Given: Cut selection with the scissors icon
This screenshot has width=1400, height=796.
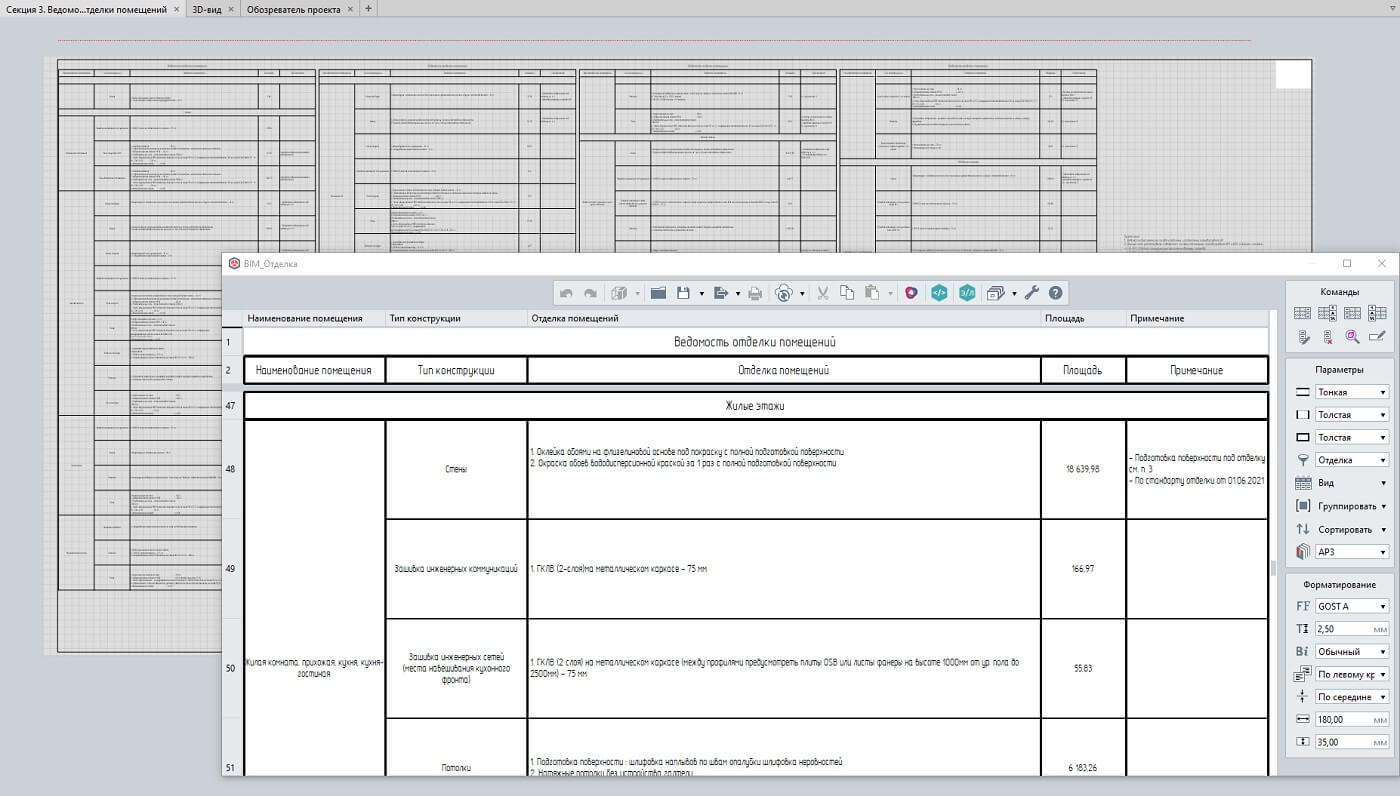Looking at the screenshot, I should 823,293.
